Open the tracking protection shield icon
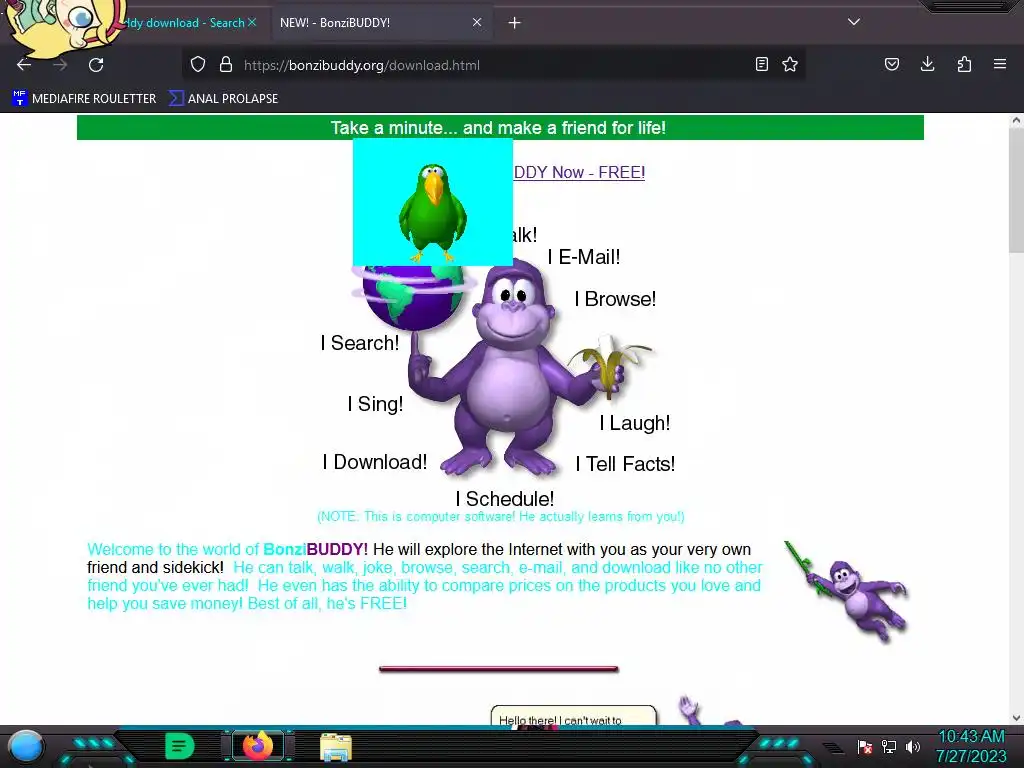Screen dimensions: 1024x768 [198, 65]
